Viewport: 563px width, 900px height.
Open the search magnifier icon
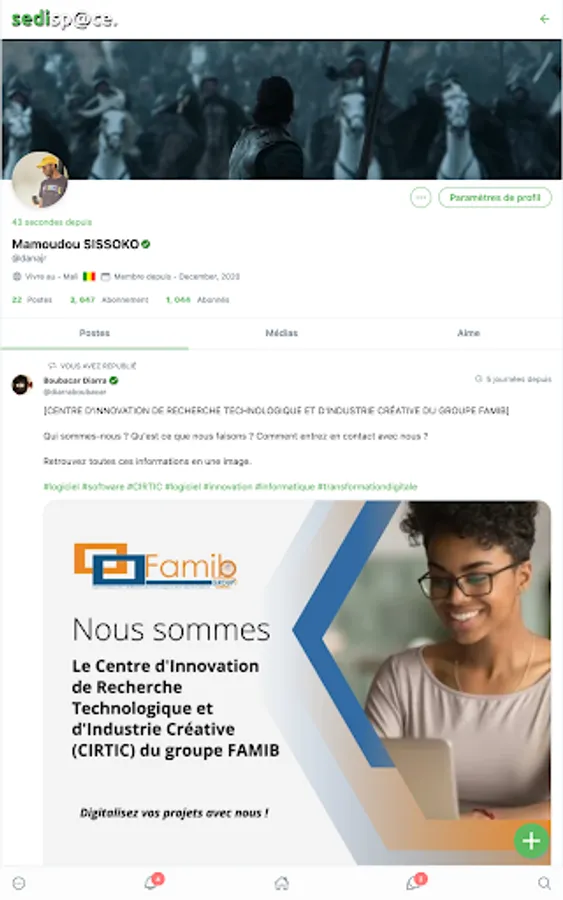(x=544, y=883)
